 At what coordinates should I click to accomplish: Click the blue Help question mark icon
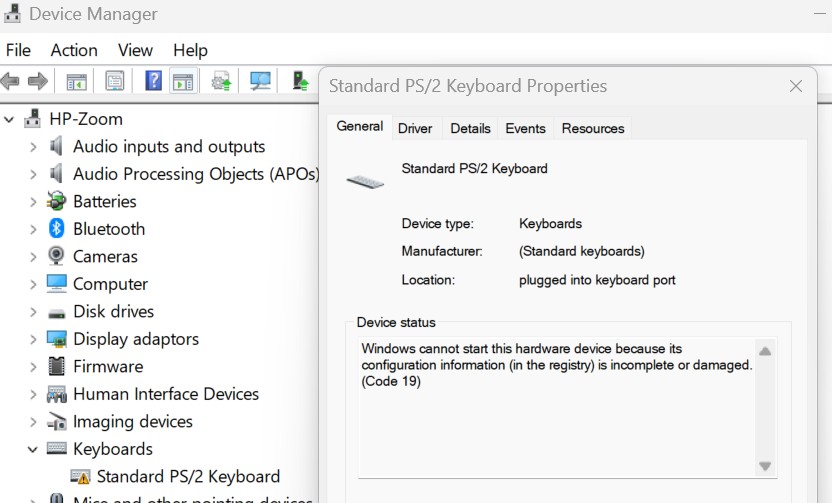[x=153, y=81]
